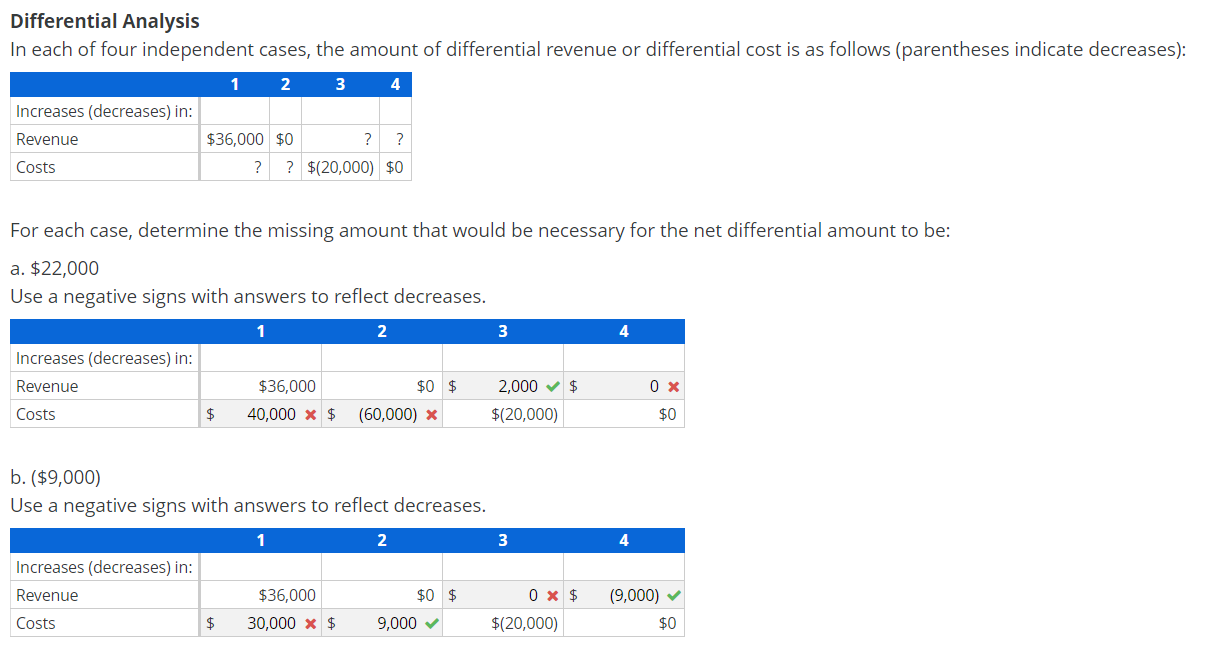This screenshot has height=649, width=1209.
Task: Select the 9,000 costs input in part b
Action: click(x=390, y=623)
